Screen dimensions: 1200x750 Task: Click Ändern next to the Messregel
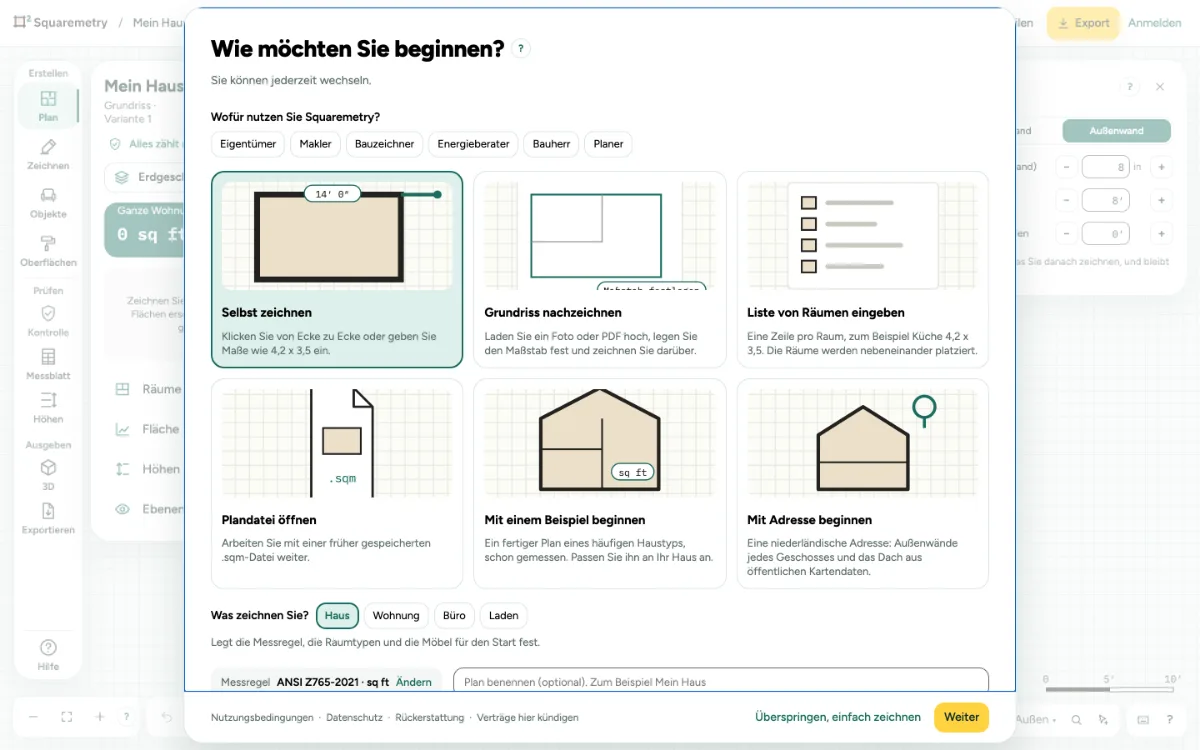414,682
